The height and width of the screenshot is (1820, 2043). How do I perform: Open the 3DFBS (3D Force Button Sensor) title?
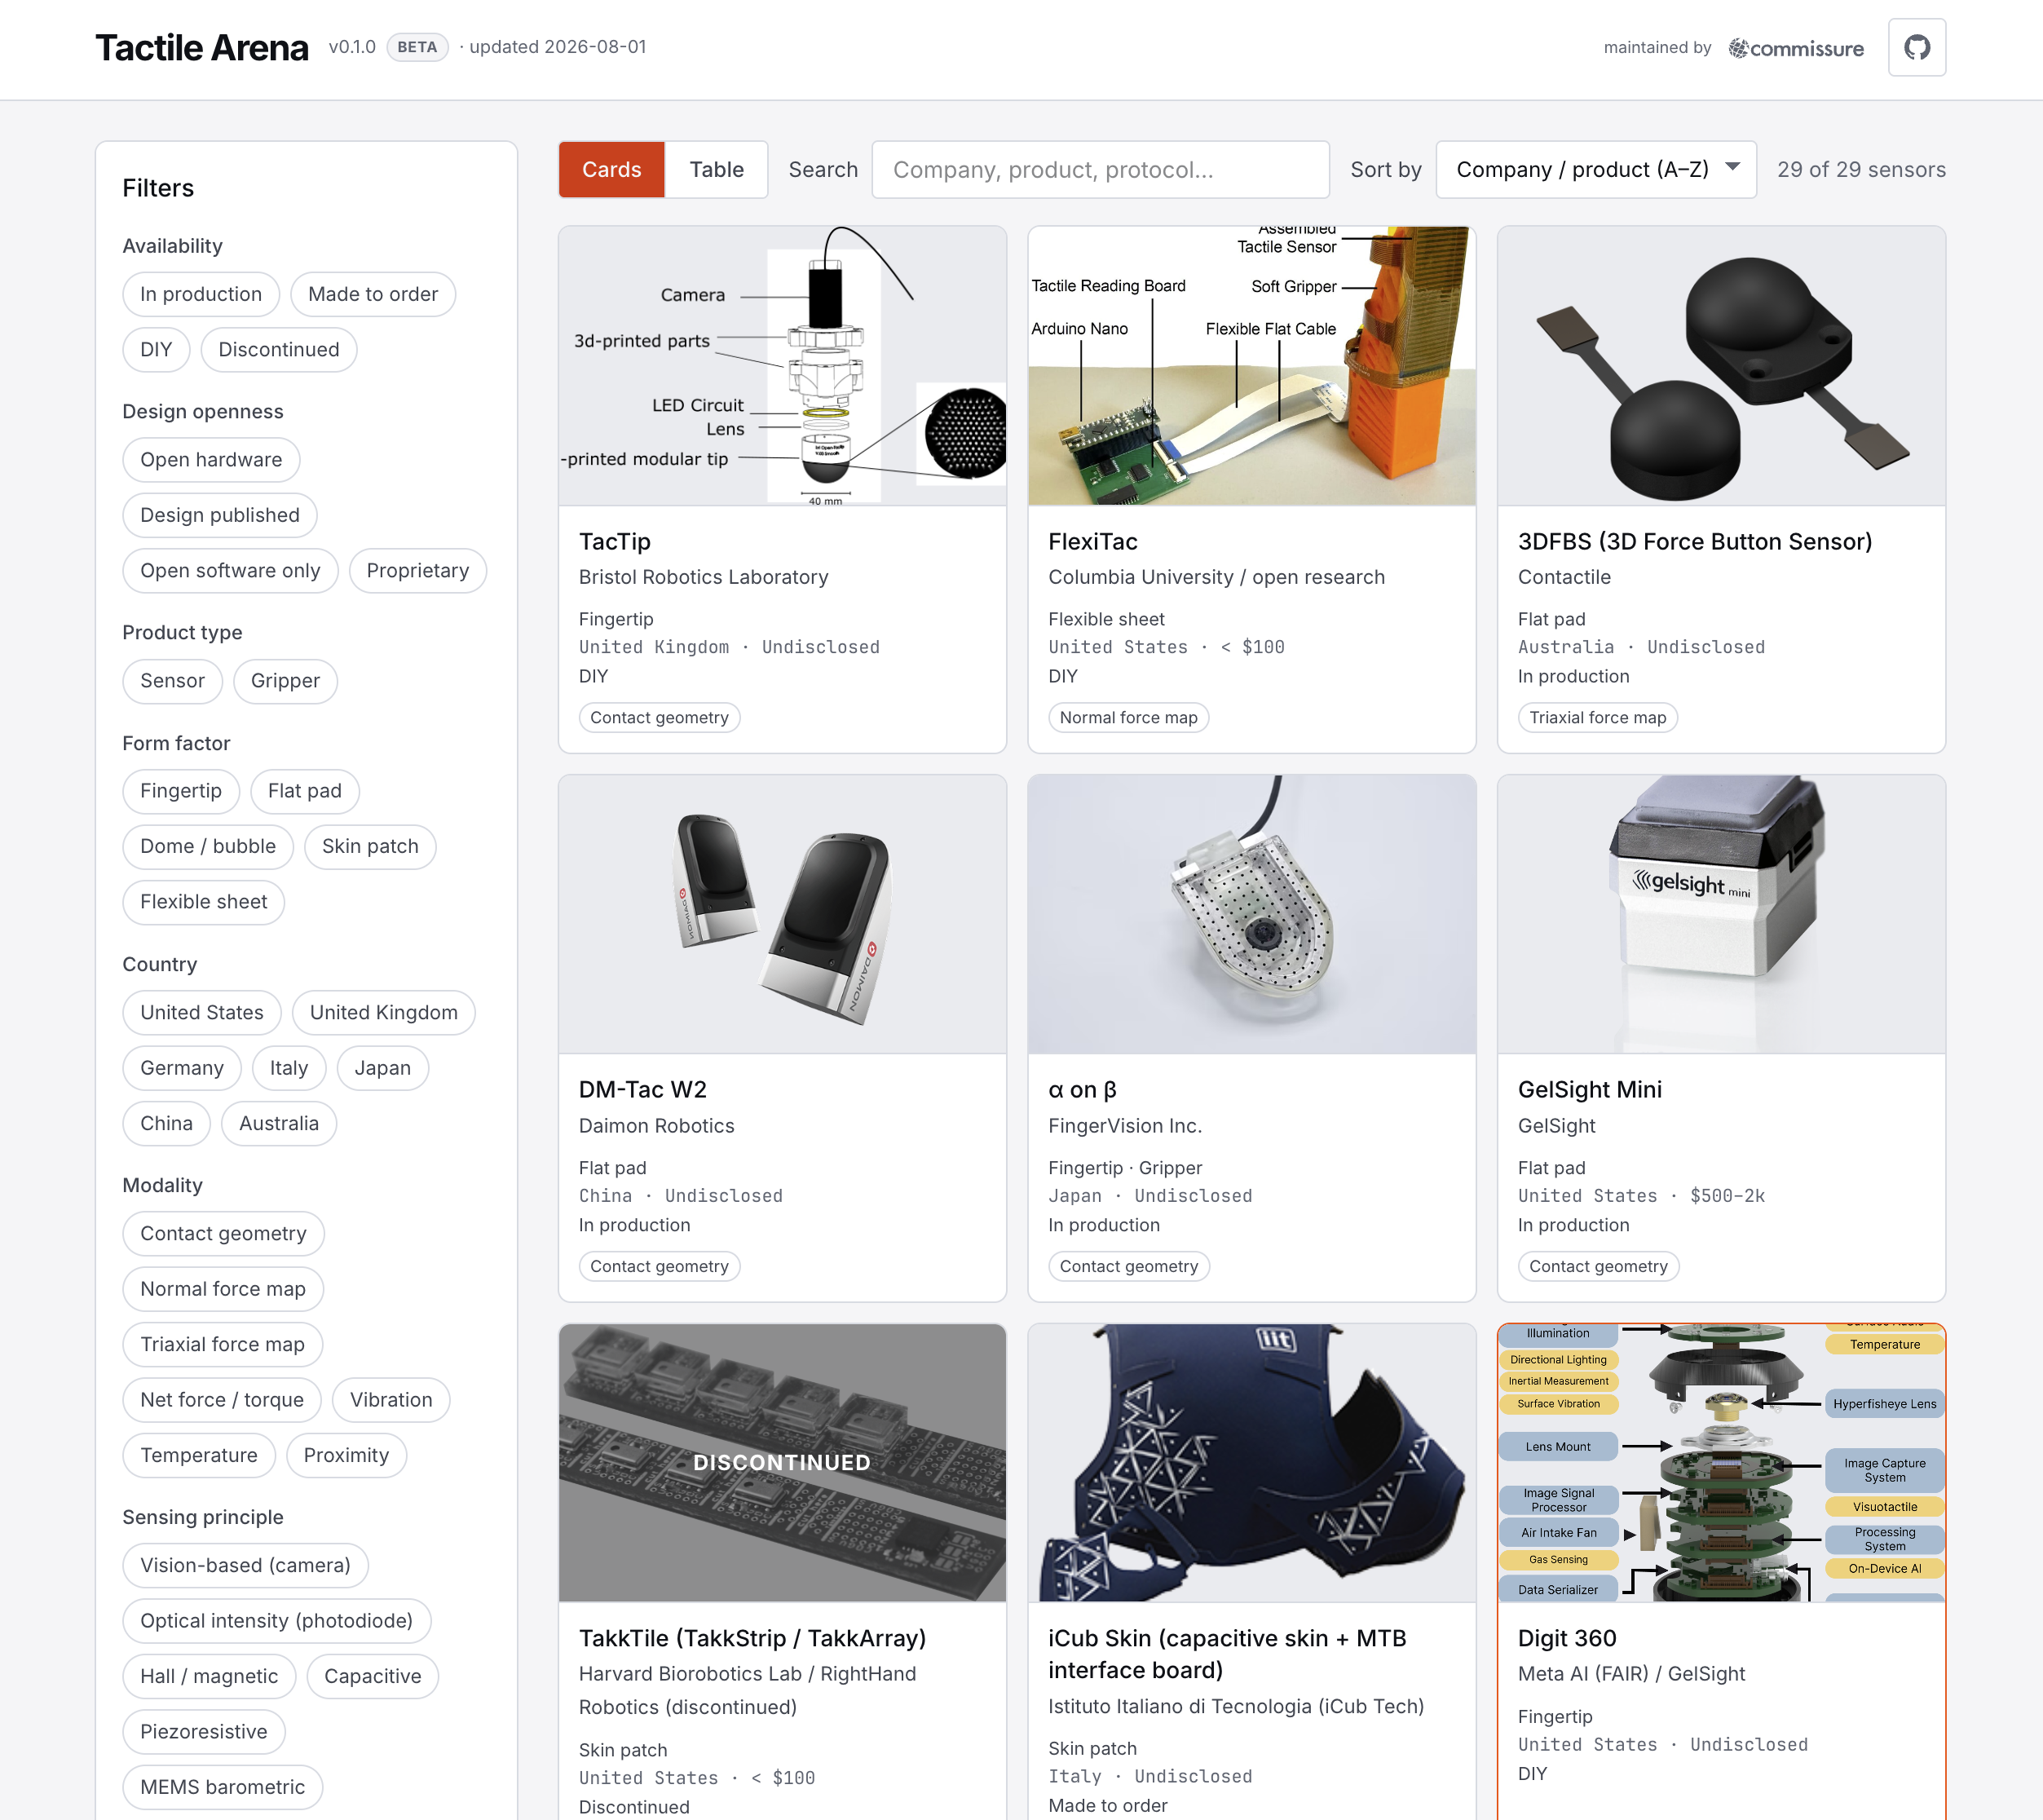tap(1695, 542)
